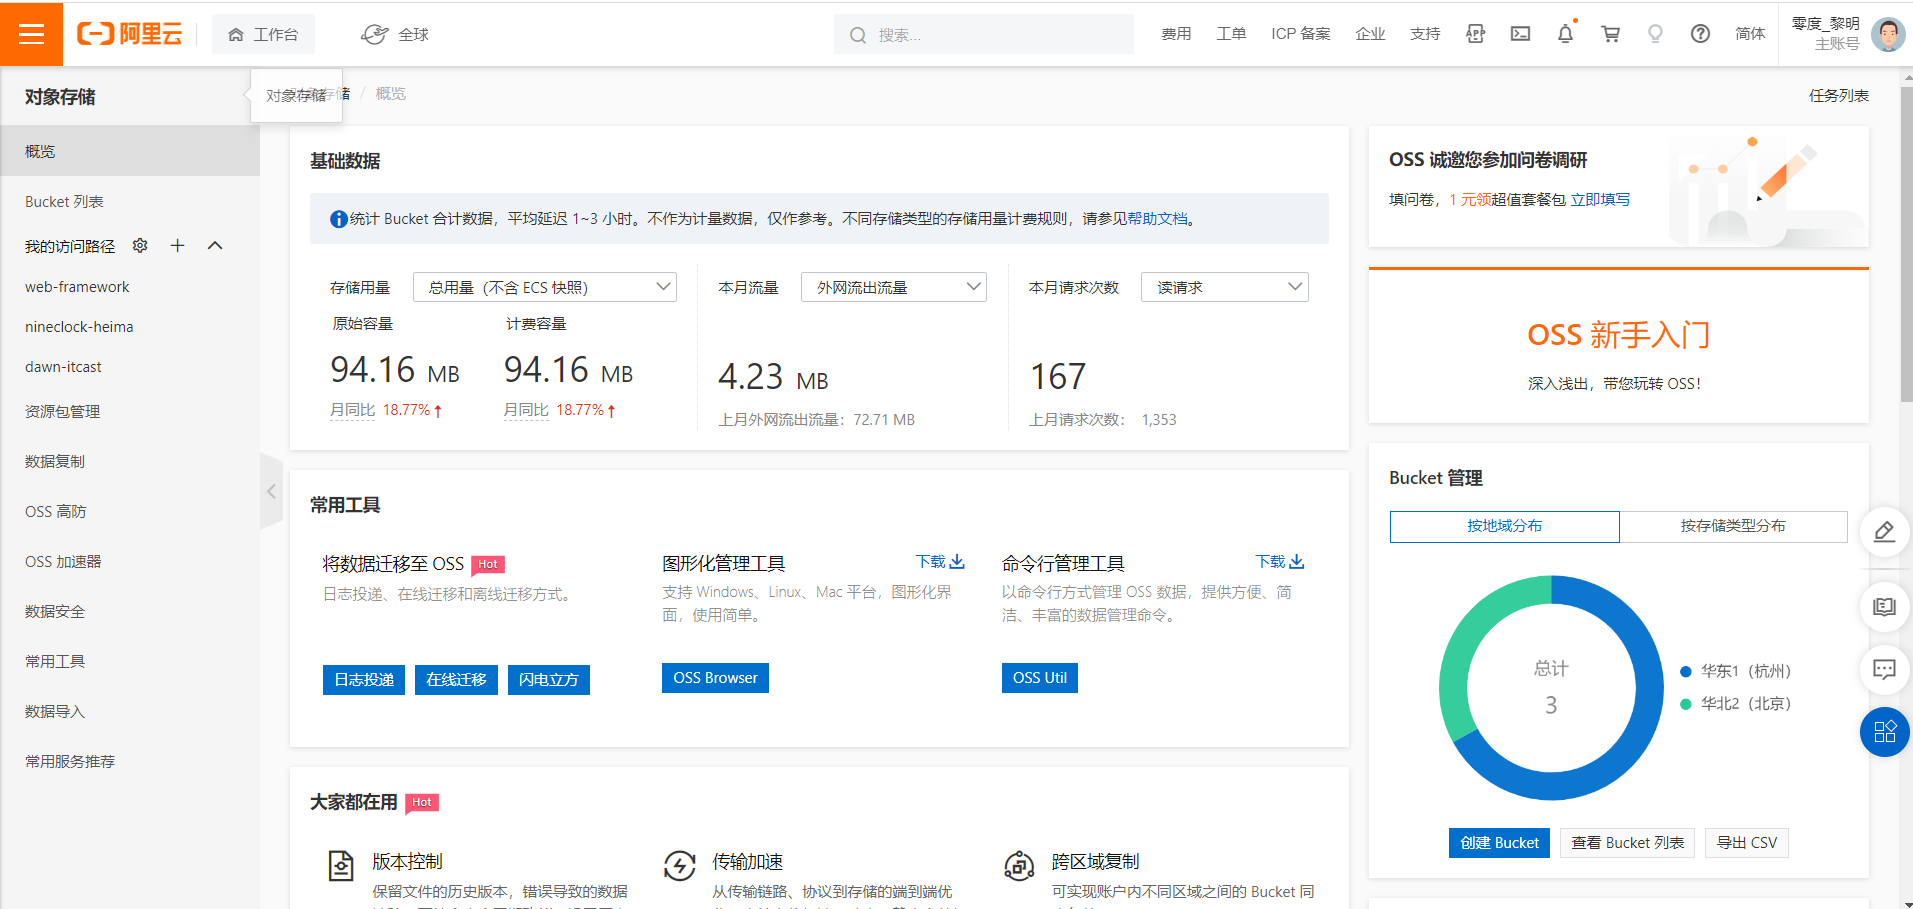1913x909 pixels.
Task: Open the hamburger menu in top-left corner
Action: (x=31, y=34)
